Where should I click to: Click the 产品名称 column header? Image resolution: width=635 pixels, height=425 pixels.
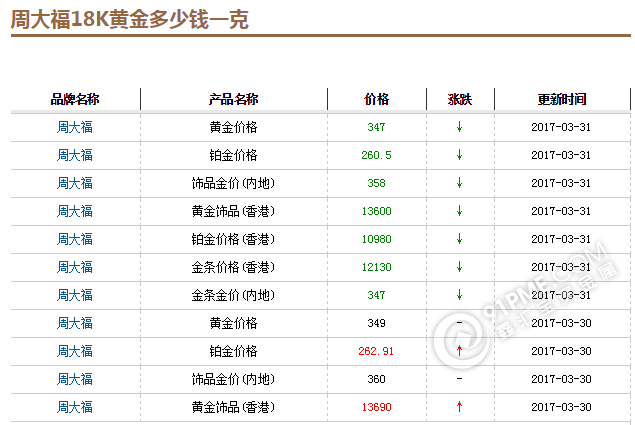click(234, 99)
